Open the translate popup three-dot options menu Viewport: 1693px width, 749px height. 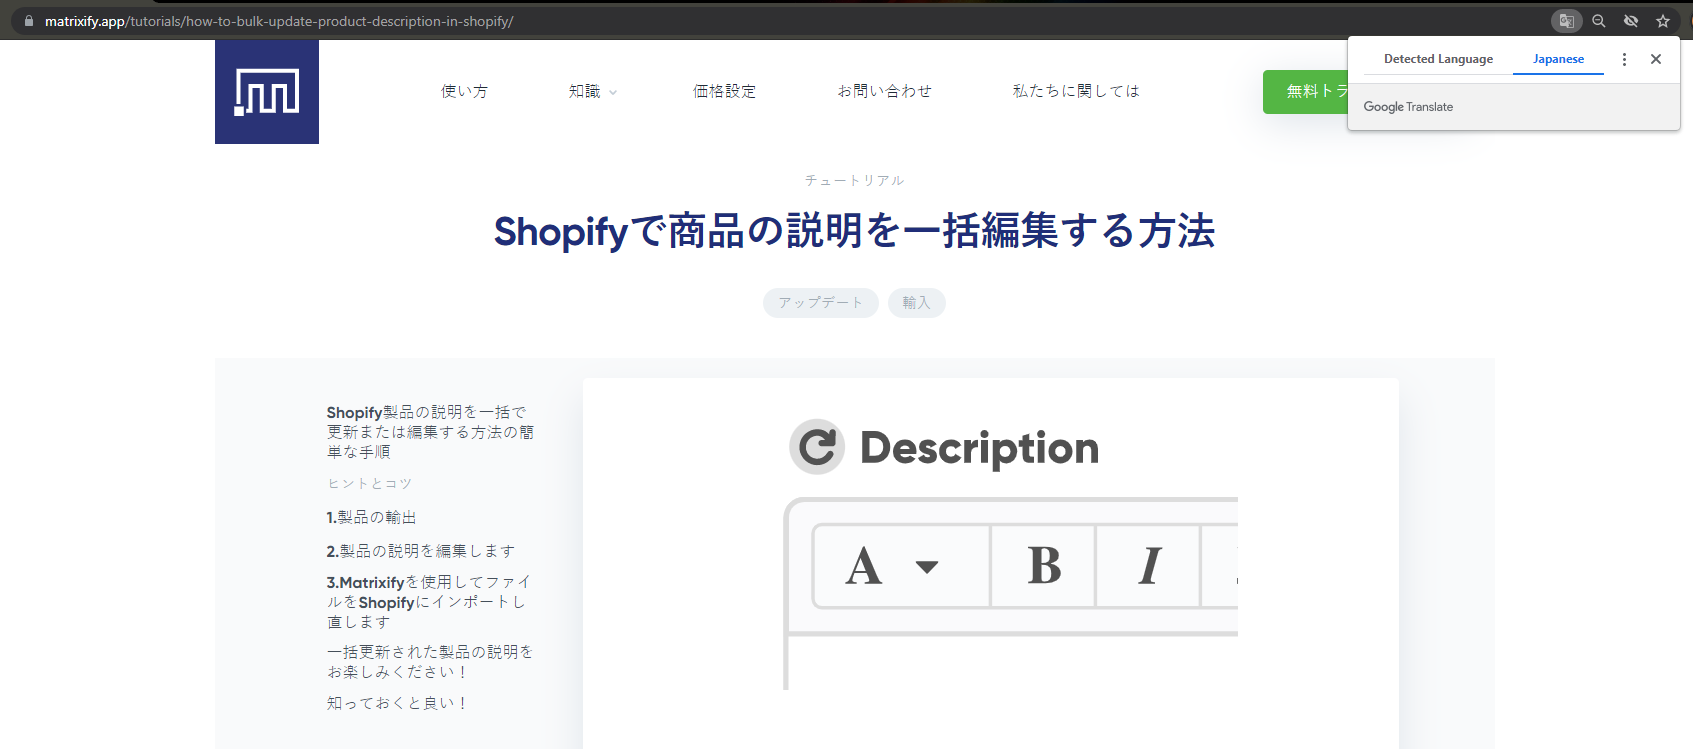click(x=1624, y=59)
